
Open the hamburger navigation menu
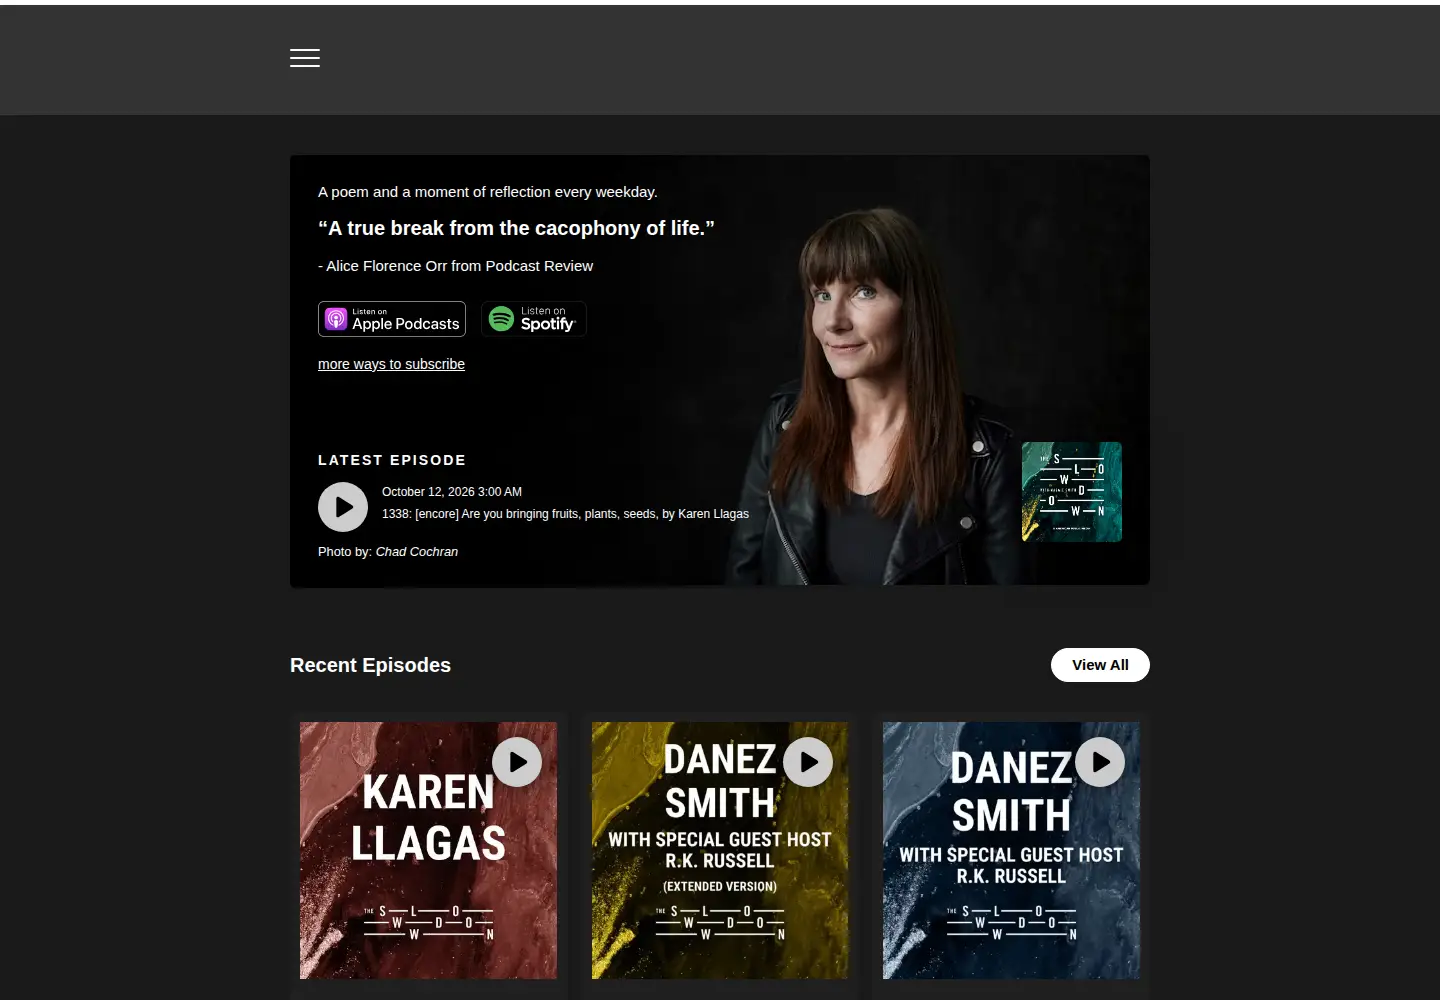[x=305, y=58]
